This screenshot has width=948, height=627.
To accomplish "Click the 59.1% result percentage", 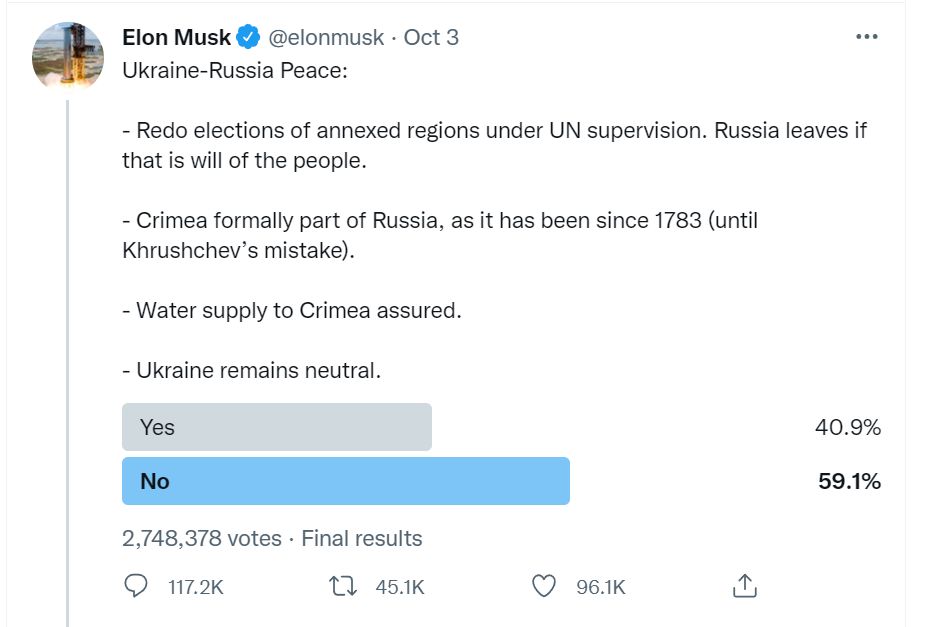I will [x=849, y=481].
